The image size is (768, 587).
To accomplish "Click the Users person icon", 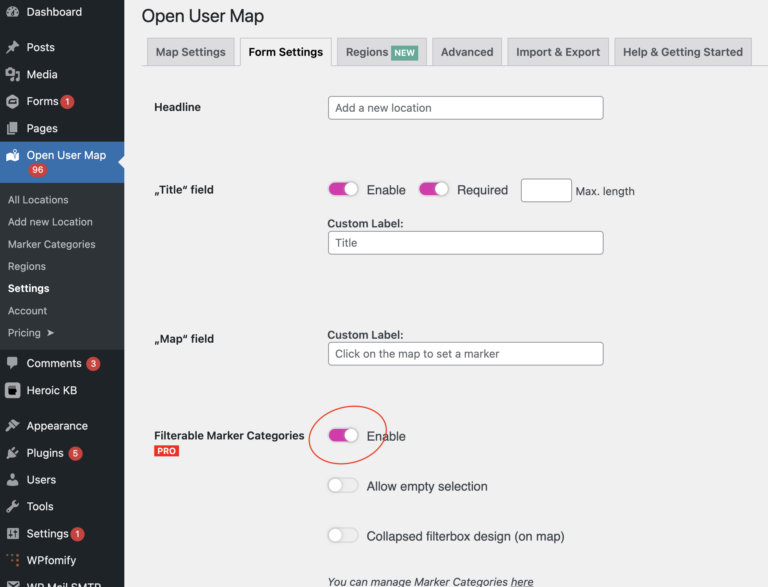I will [x=13, y=480].
